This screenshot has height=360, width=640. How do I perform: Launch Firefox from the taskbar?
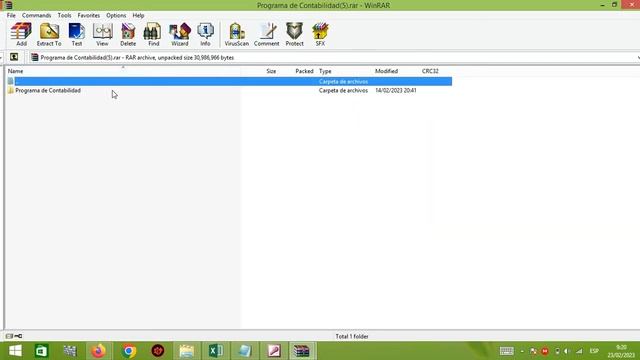tap(98, 351)
